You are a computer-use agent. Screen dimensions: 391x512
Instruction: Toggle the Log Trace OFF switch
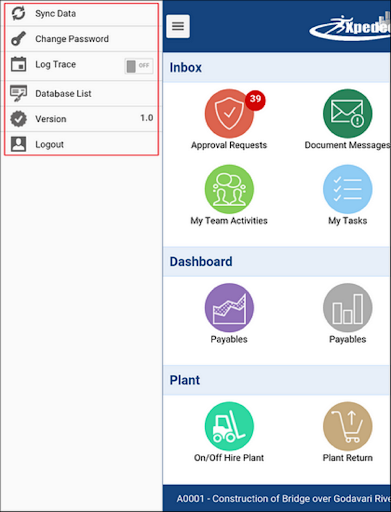[139, 66]
